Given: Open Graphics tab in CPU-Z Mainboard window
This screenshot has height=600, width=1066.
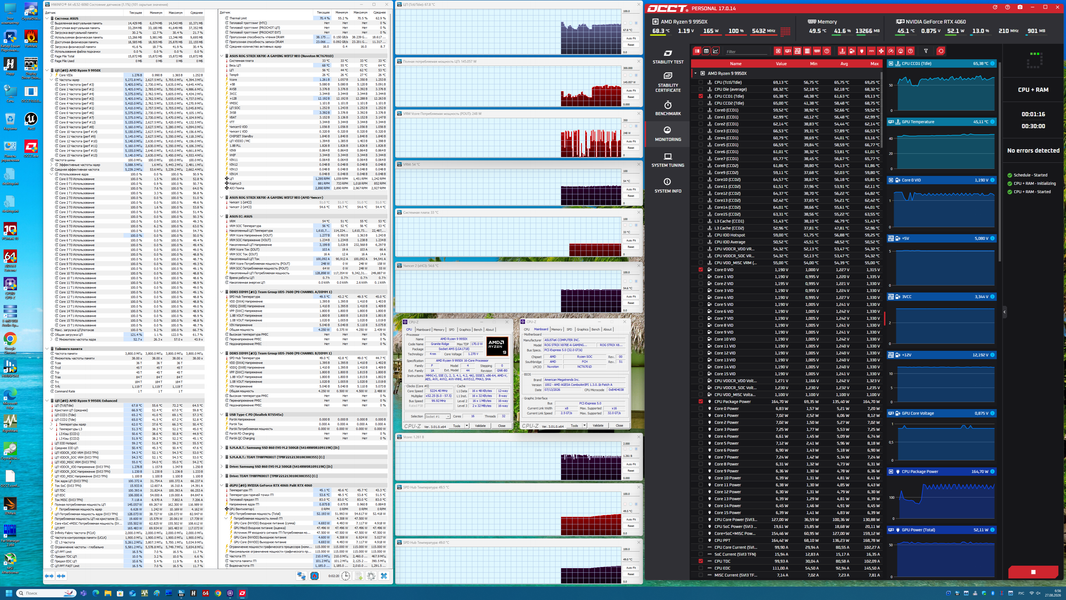Looking at the screenshot, I should pyautogui.click(x=583, y=330).
